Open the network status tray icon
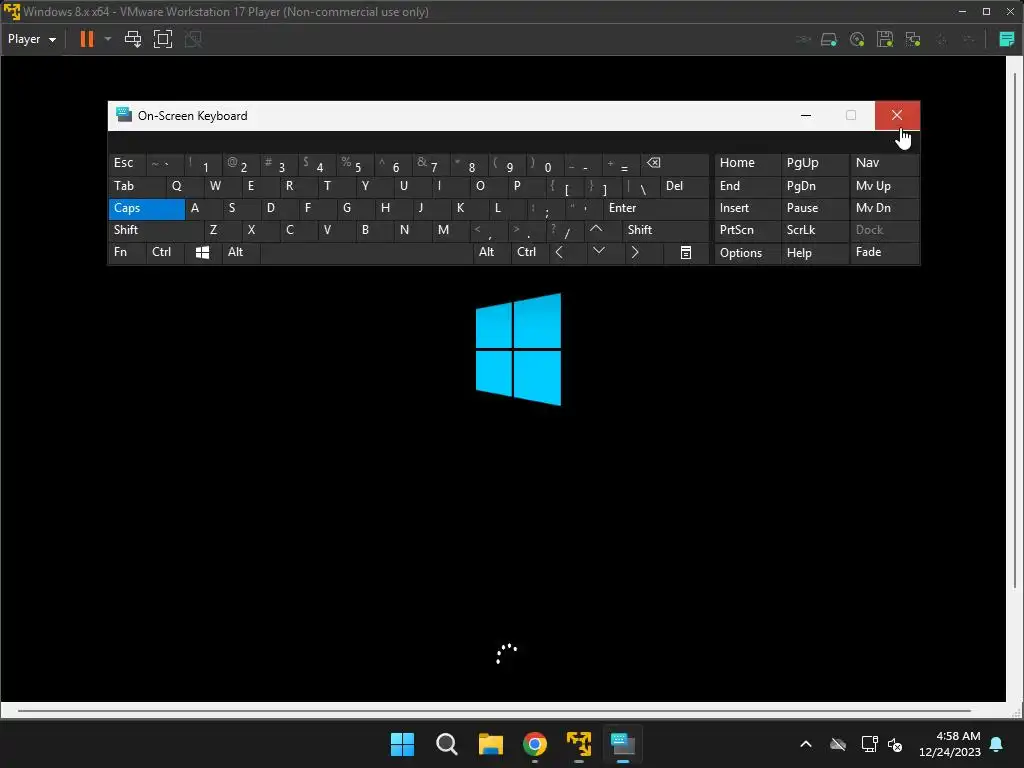The image size is (1024, 768). pyautogui.click(x=869, y=744)
